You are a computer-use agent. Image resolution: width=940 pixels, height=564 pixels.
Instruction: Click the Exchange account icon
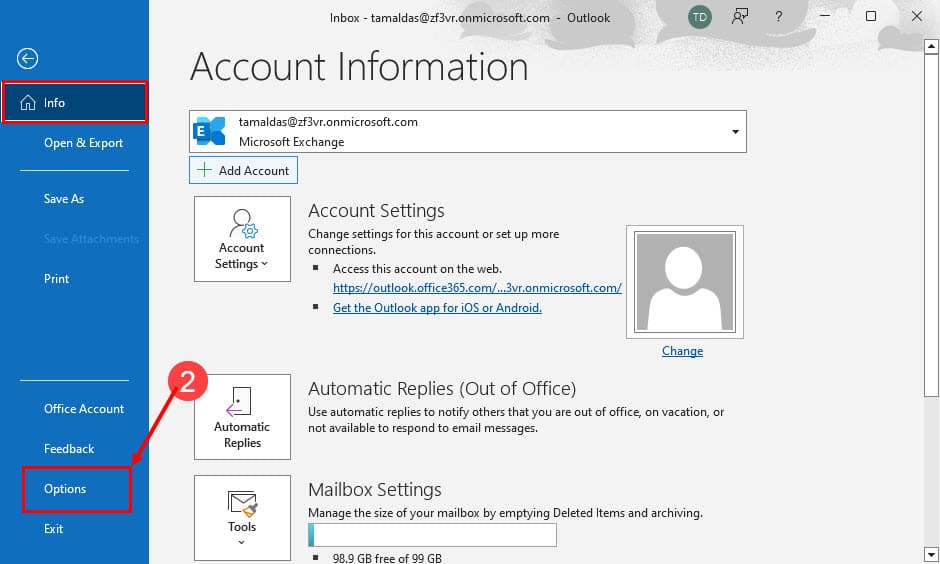pyautogui.click(x=209, y=131)
